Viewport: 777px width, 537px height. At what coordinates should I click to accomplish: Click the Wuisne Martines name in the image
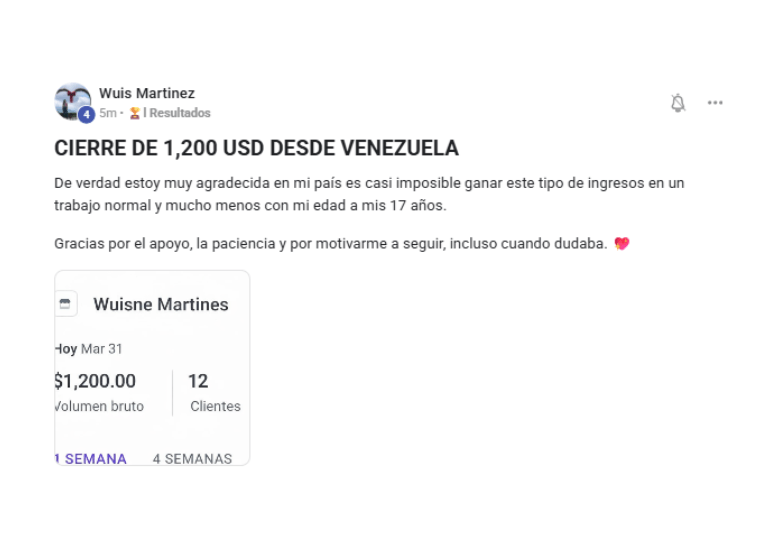[x=161, y=304]
